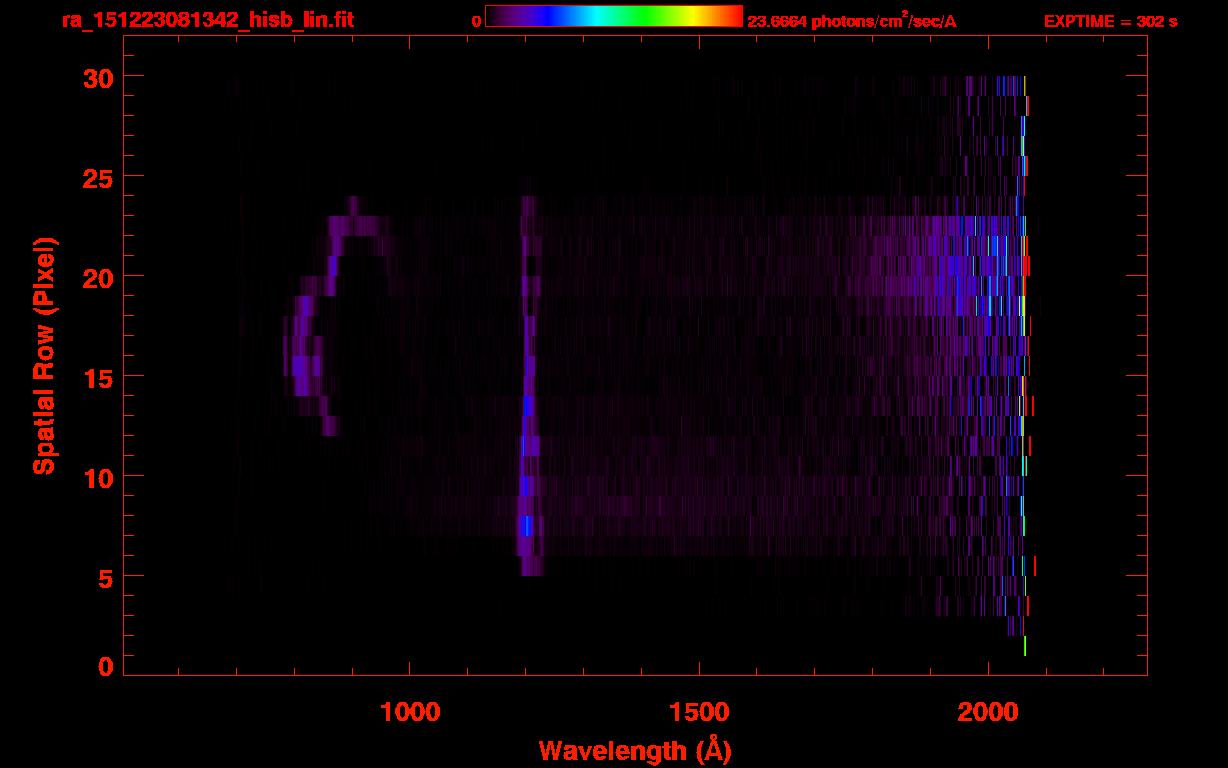1228x768 pixels.
Task: Click the colorbar minimum value 0
Action: pos(477,21)
